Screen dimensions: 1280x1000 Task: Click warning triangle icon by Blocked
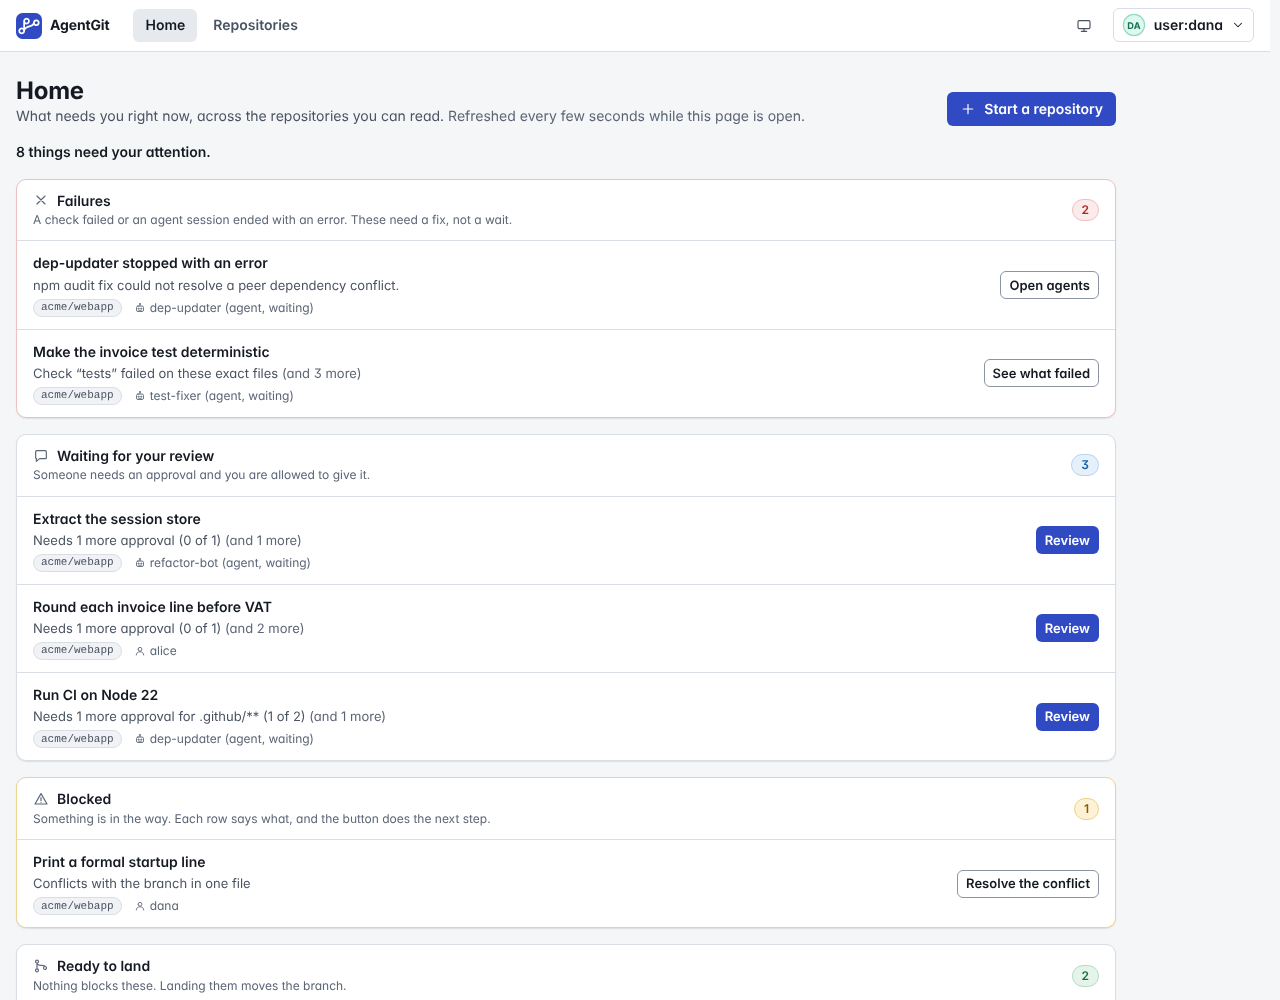pyautogui.click(x=41, y=799)
